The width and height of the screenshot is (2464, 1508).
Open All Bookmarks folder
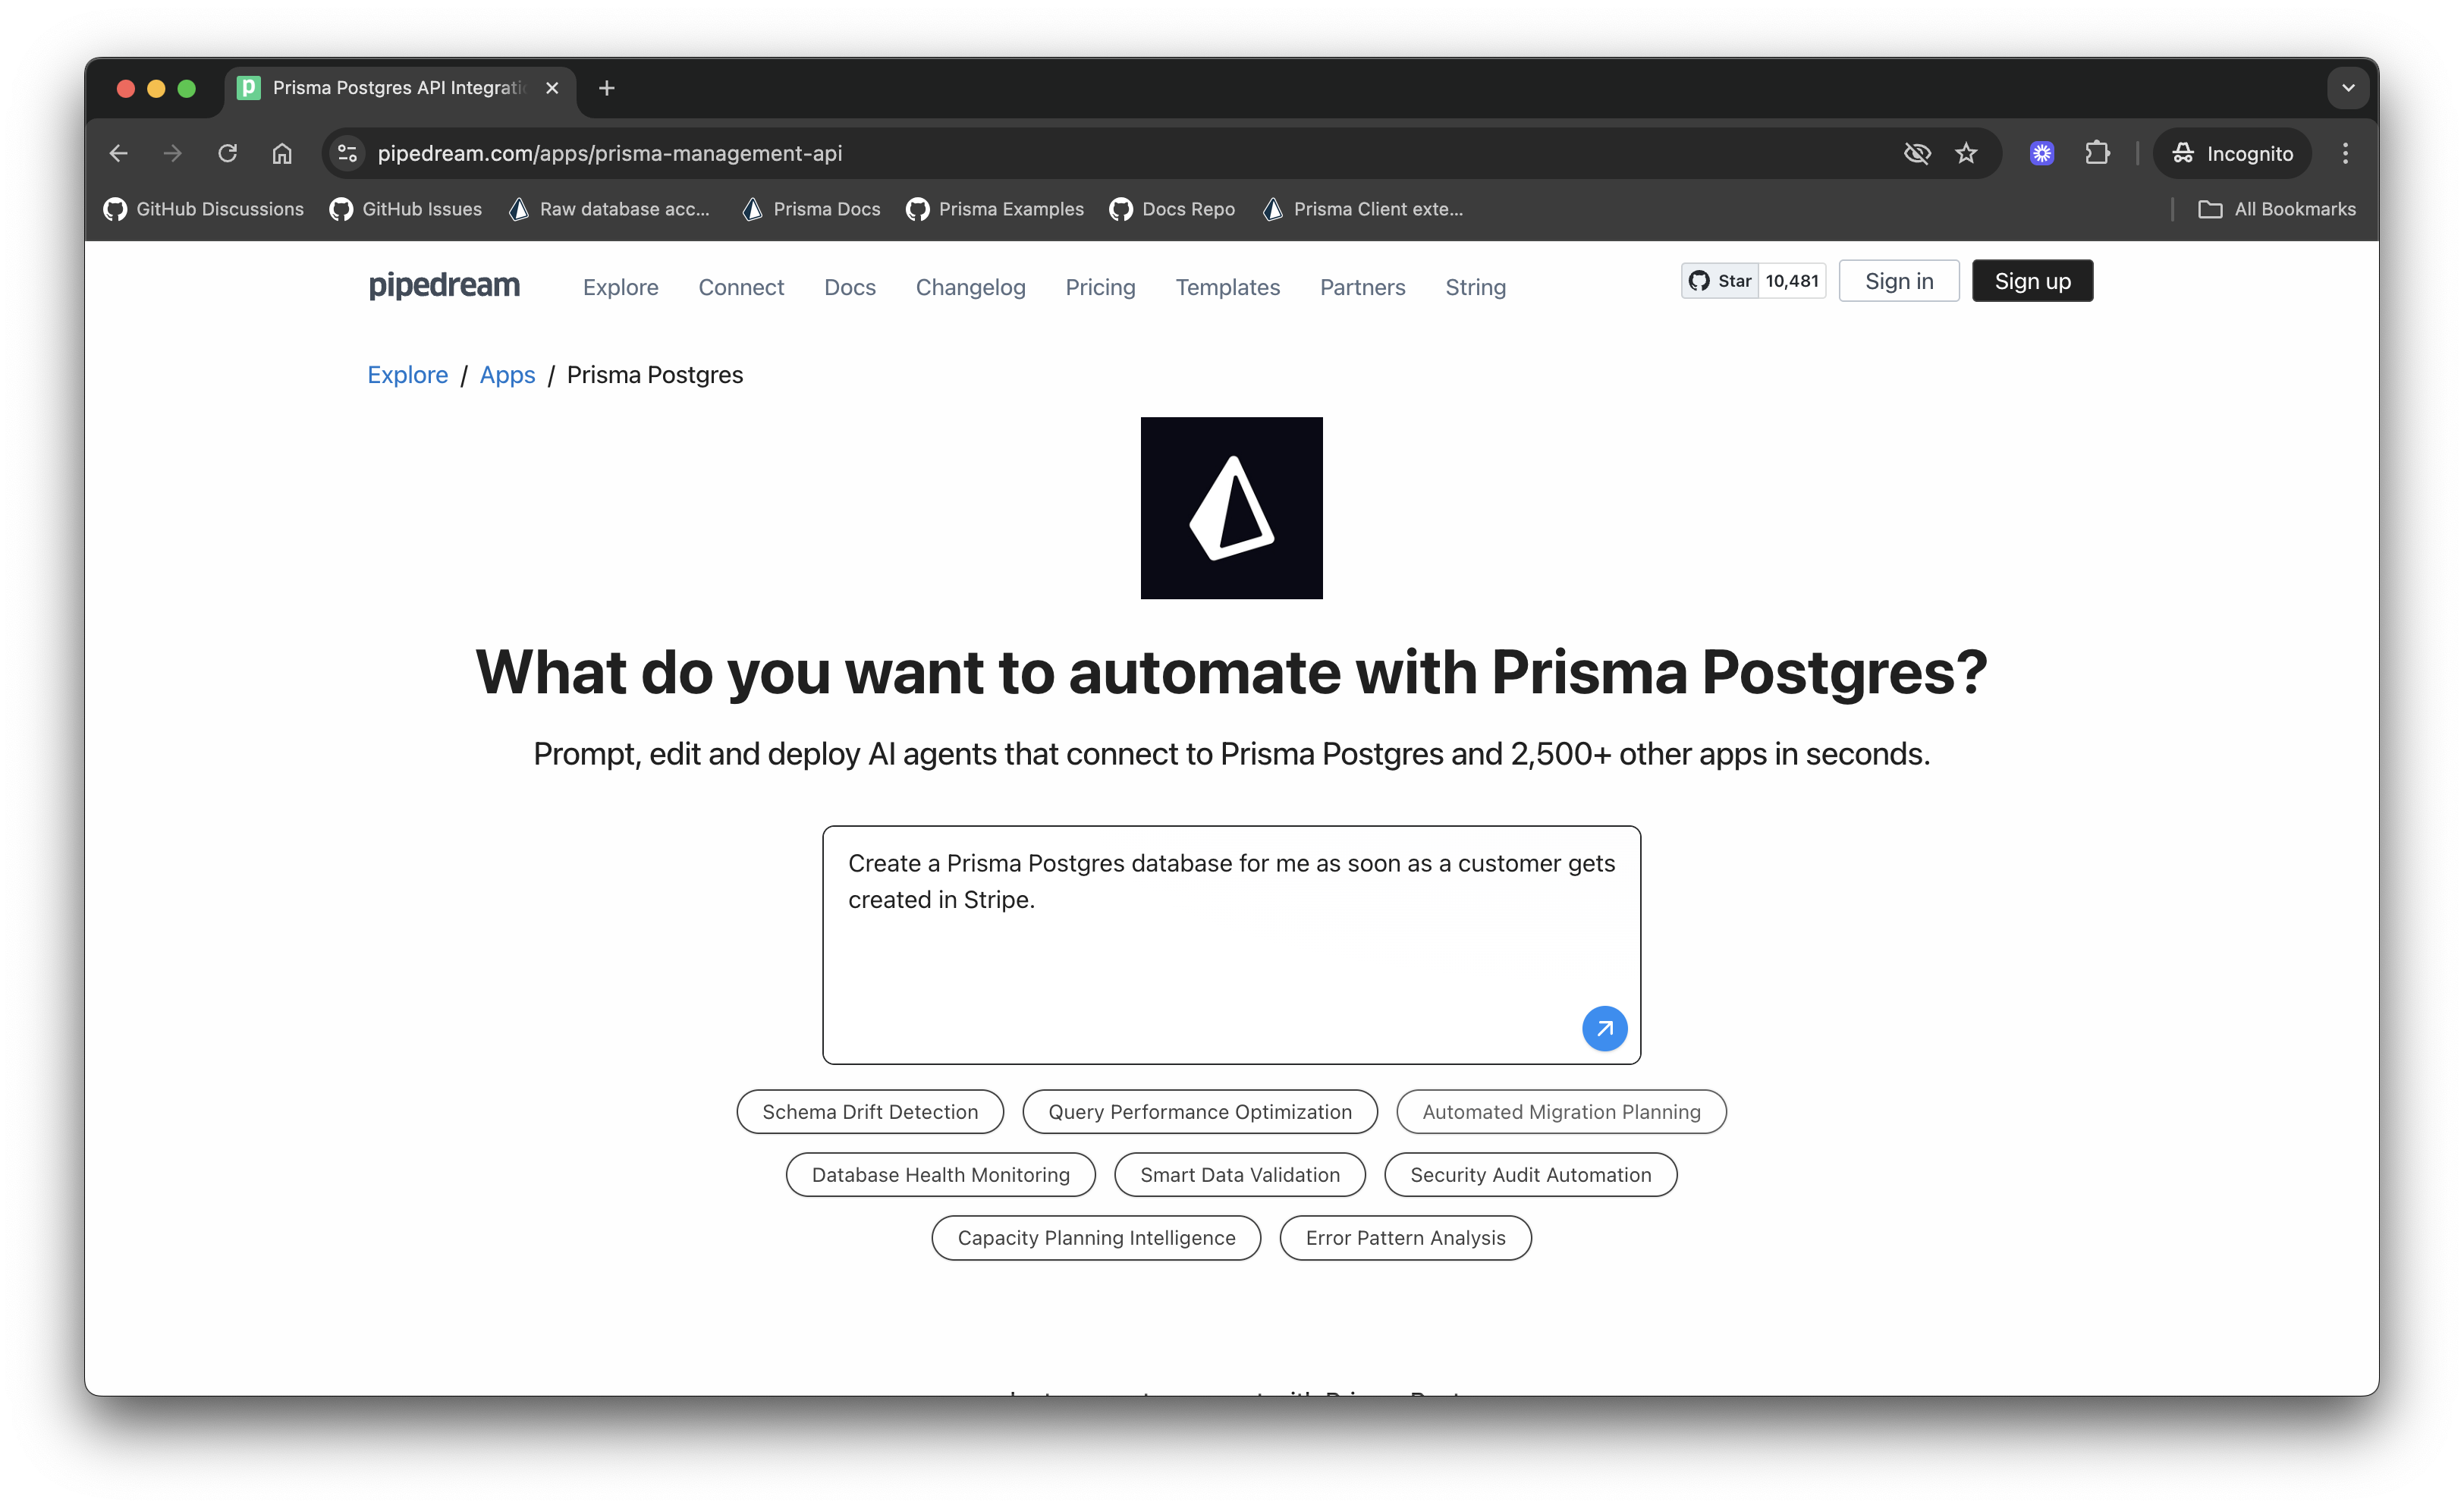coord(2276,209)
